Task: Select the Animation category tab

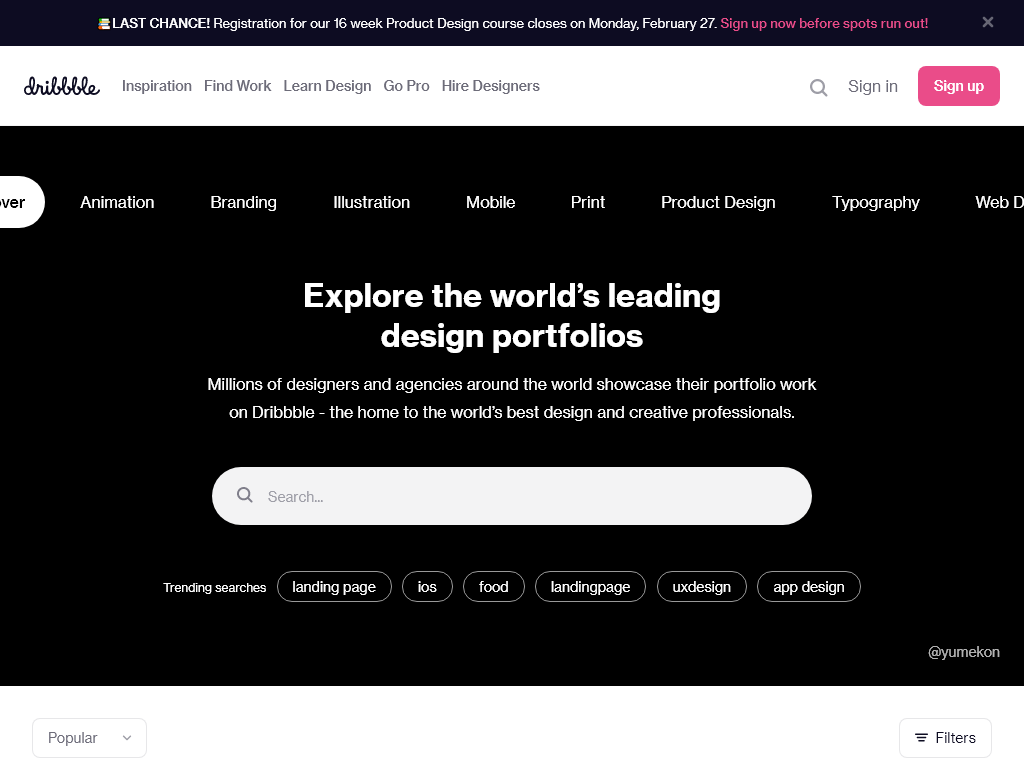Action: coord(118,202)
